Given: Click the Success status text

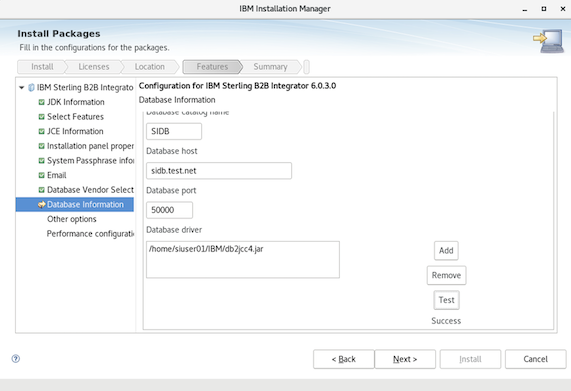Looking at the screenshot, I should point(446,321).
